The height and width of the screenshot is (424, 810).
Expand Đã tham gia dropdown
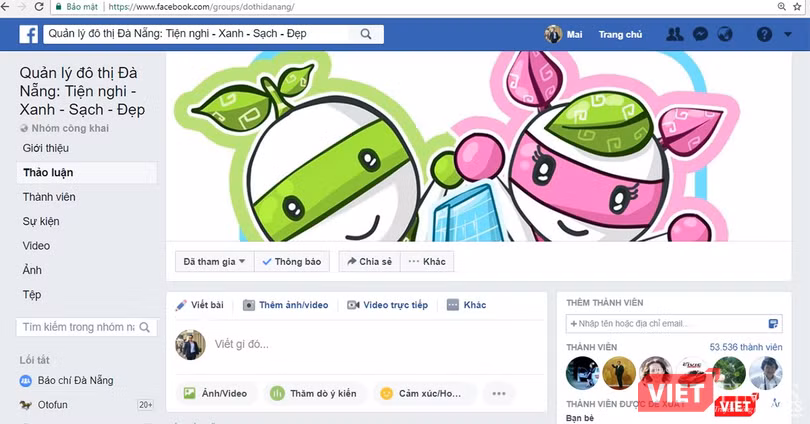[x=214, y=261]
